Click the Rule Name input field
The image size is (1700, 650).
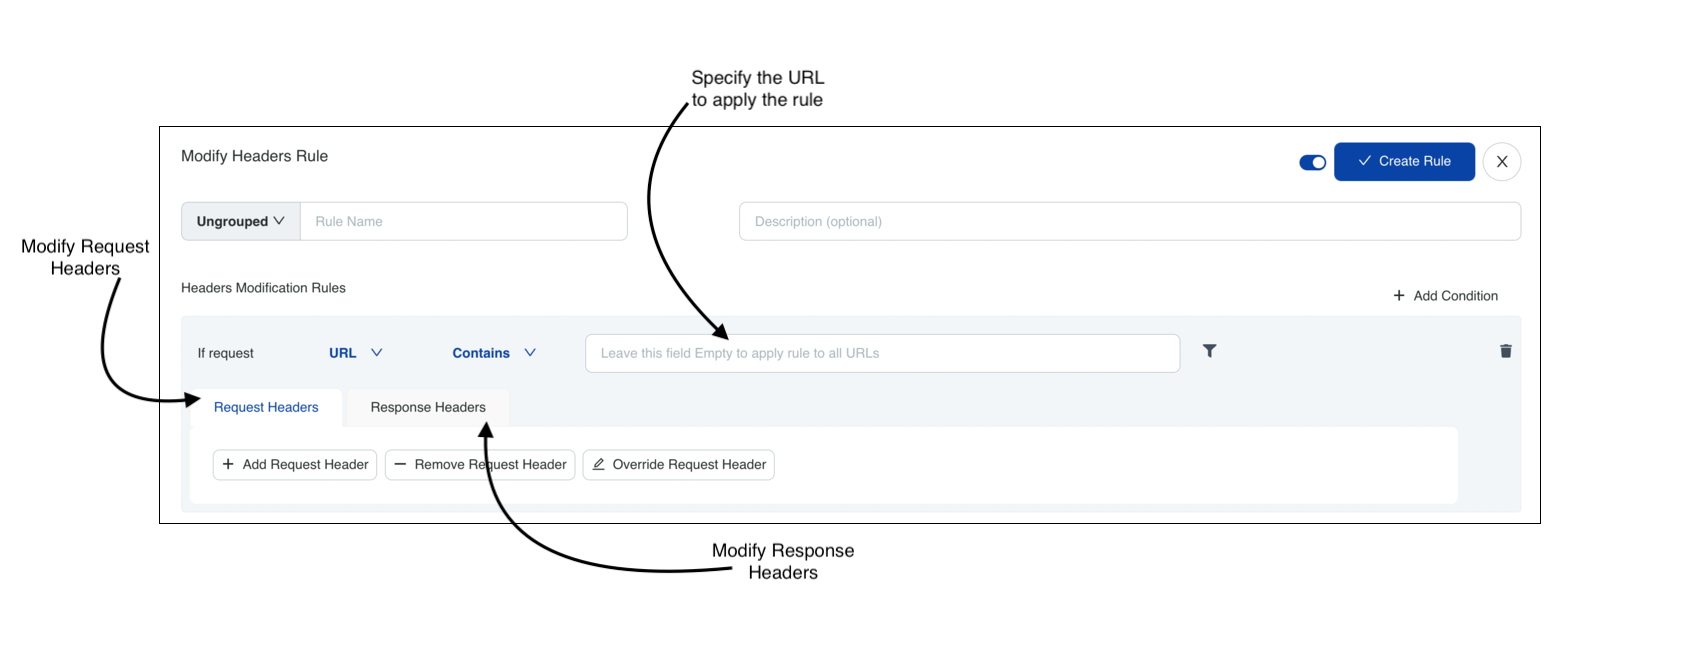[463, 221]
